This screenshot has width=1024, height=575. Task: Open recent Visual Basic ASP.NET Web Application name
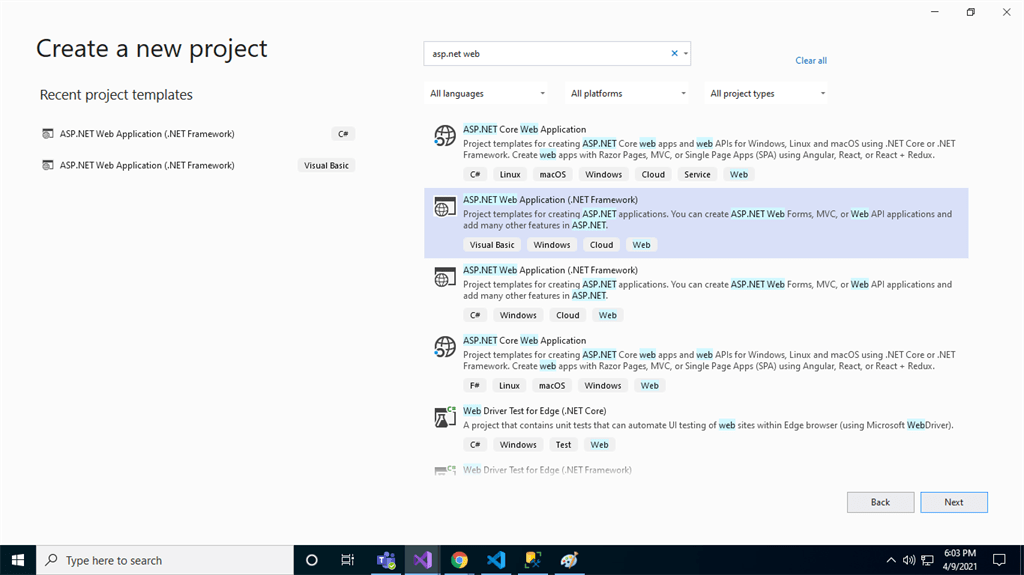coord(147,165)
